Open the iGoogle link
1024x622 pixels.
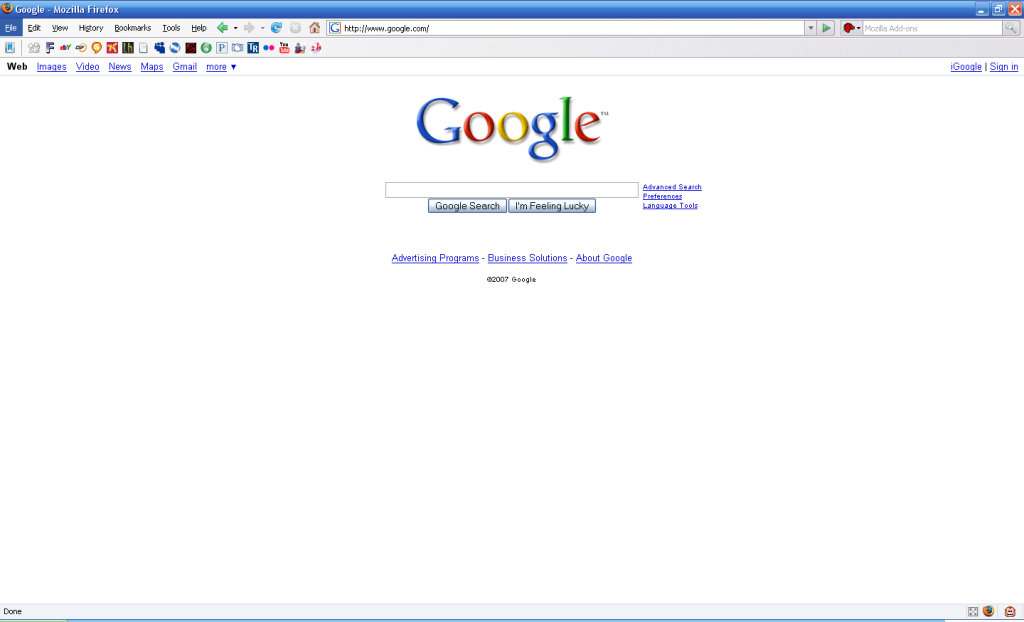(966, 67)
